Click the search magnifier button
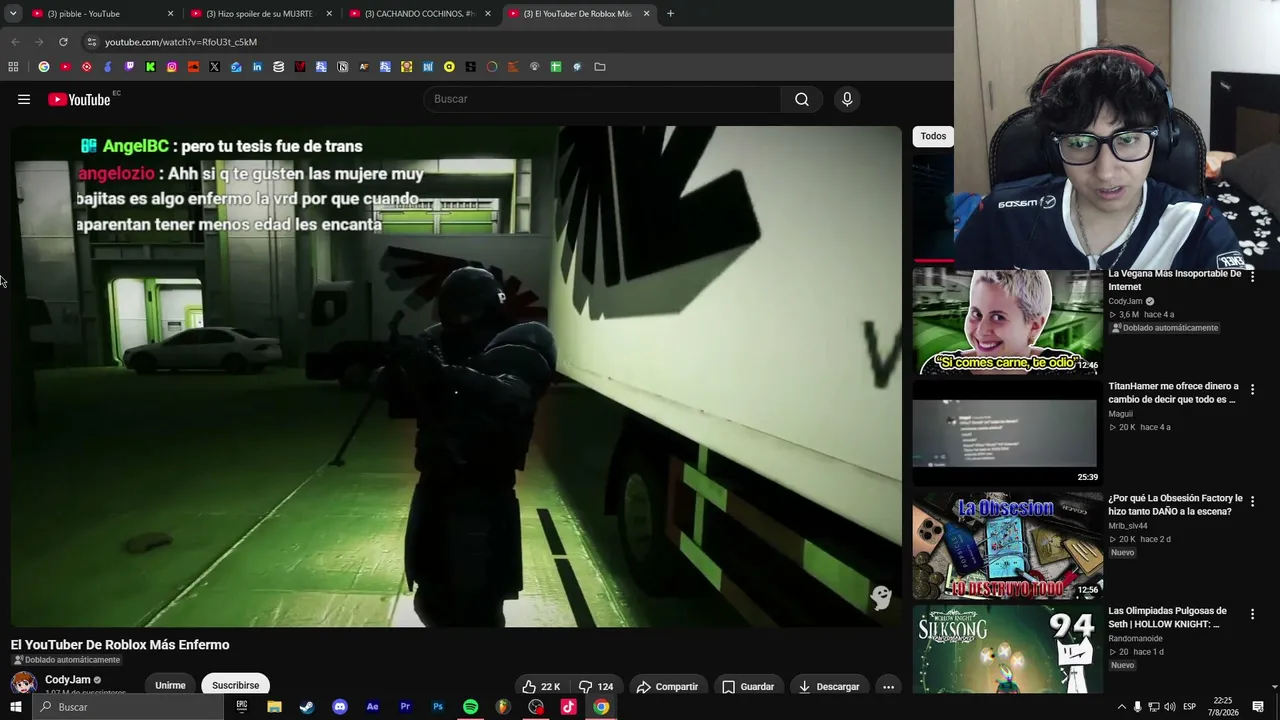 pyautogui.click(x=801, y=99)
